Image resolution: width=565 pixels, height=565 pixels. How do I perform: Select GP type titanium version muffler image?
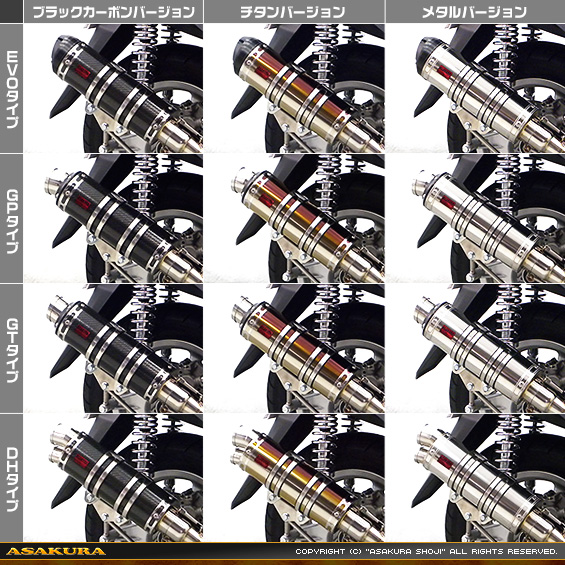294,218
